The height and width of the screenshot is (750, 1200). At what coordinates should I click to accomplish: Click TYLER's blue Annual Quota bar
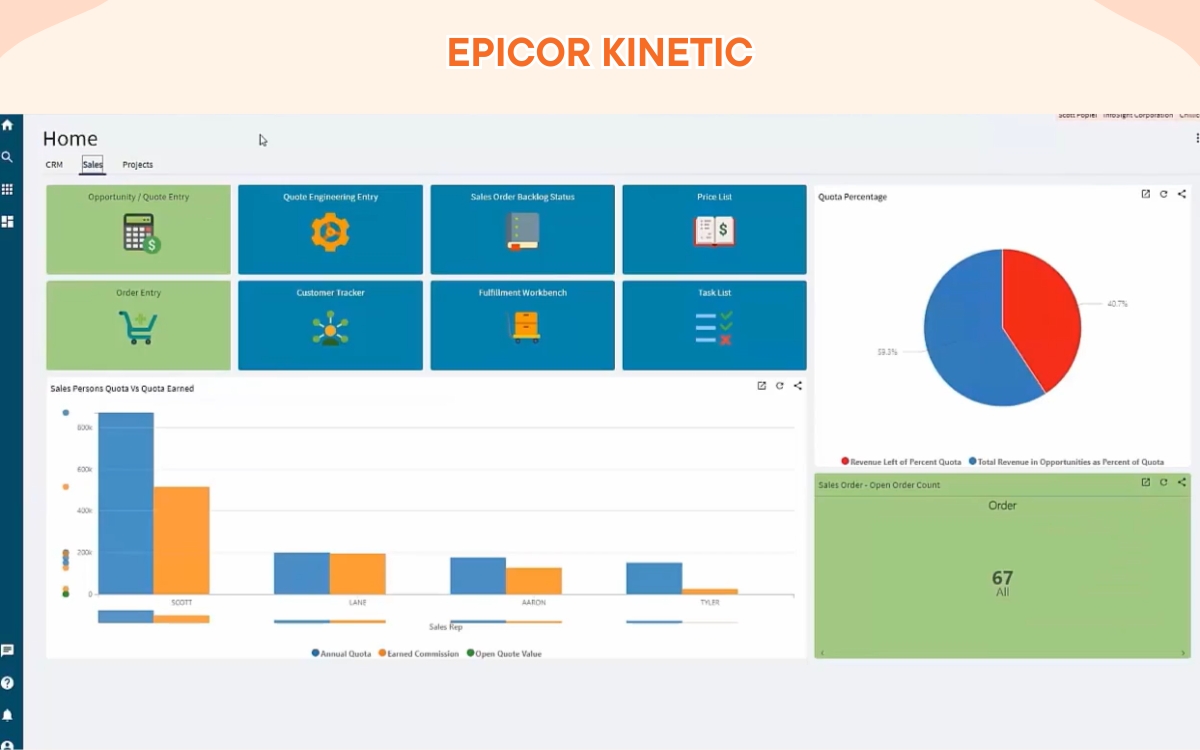(x=654, y=578)
